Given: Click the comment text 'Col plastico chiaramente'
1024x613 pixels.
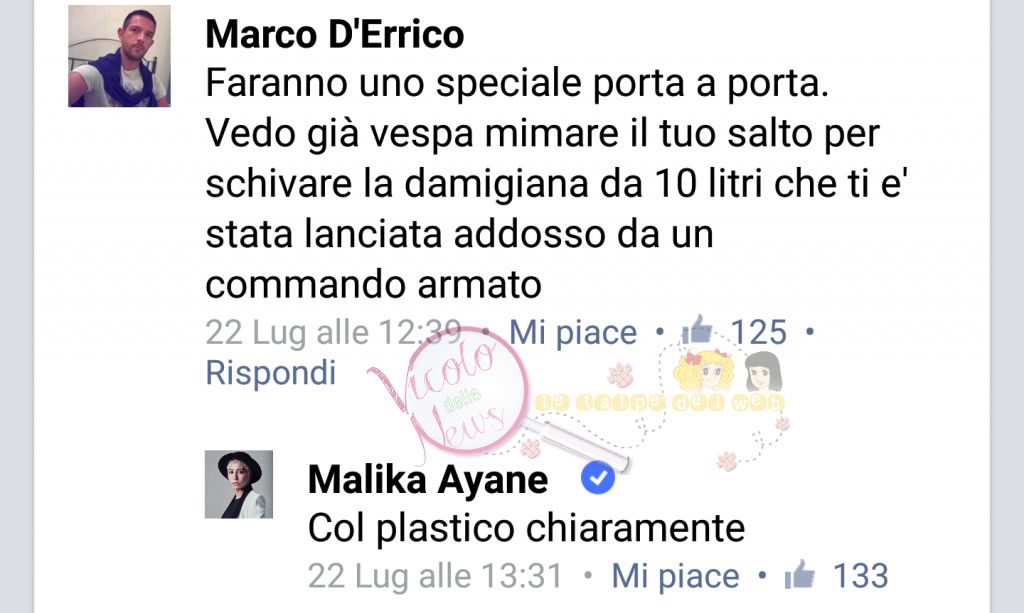Looking at the screenshot, I should pos(526,528).
